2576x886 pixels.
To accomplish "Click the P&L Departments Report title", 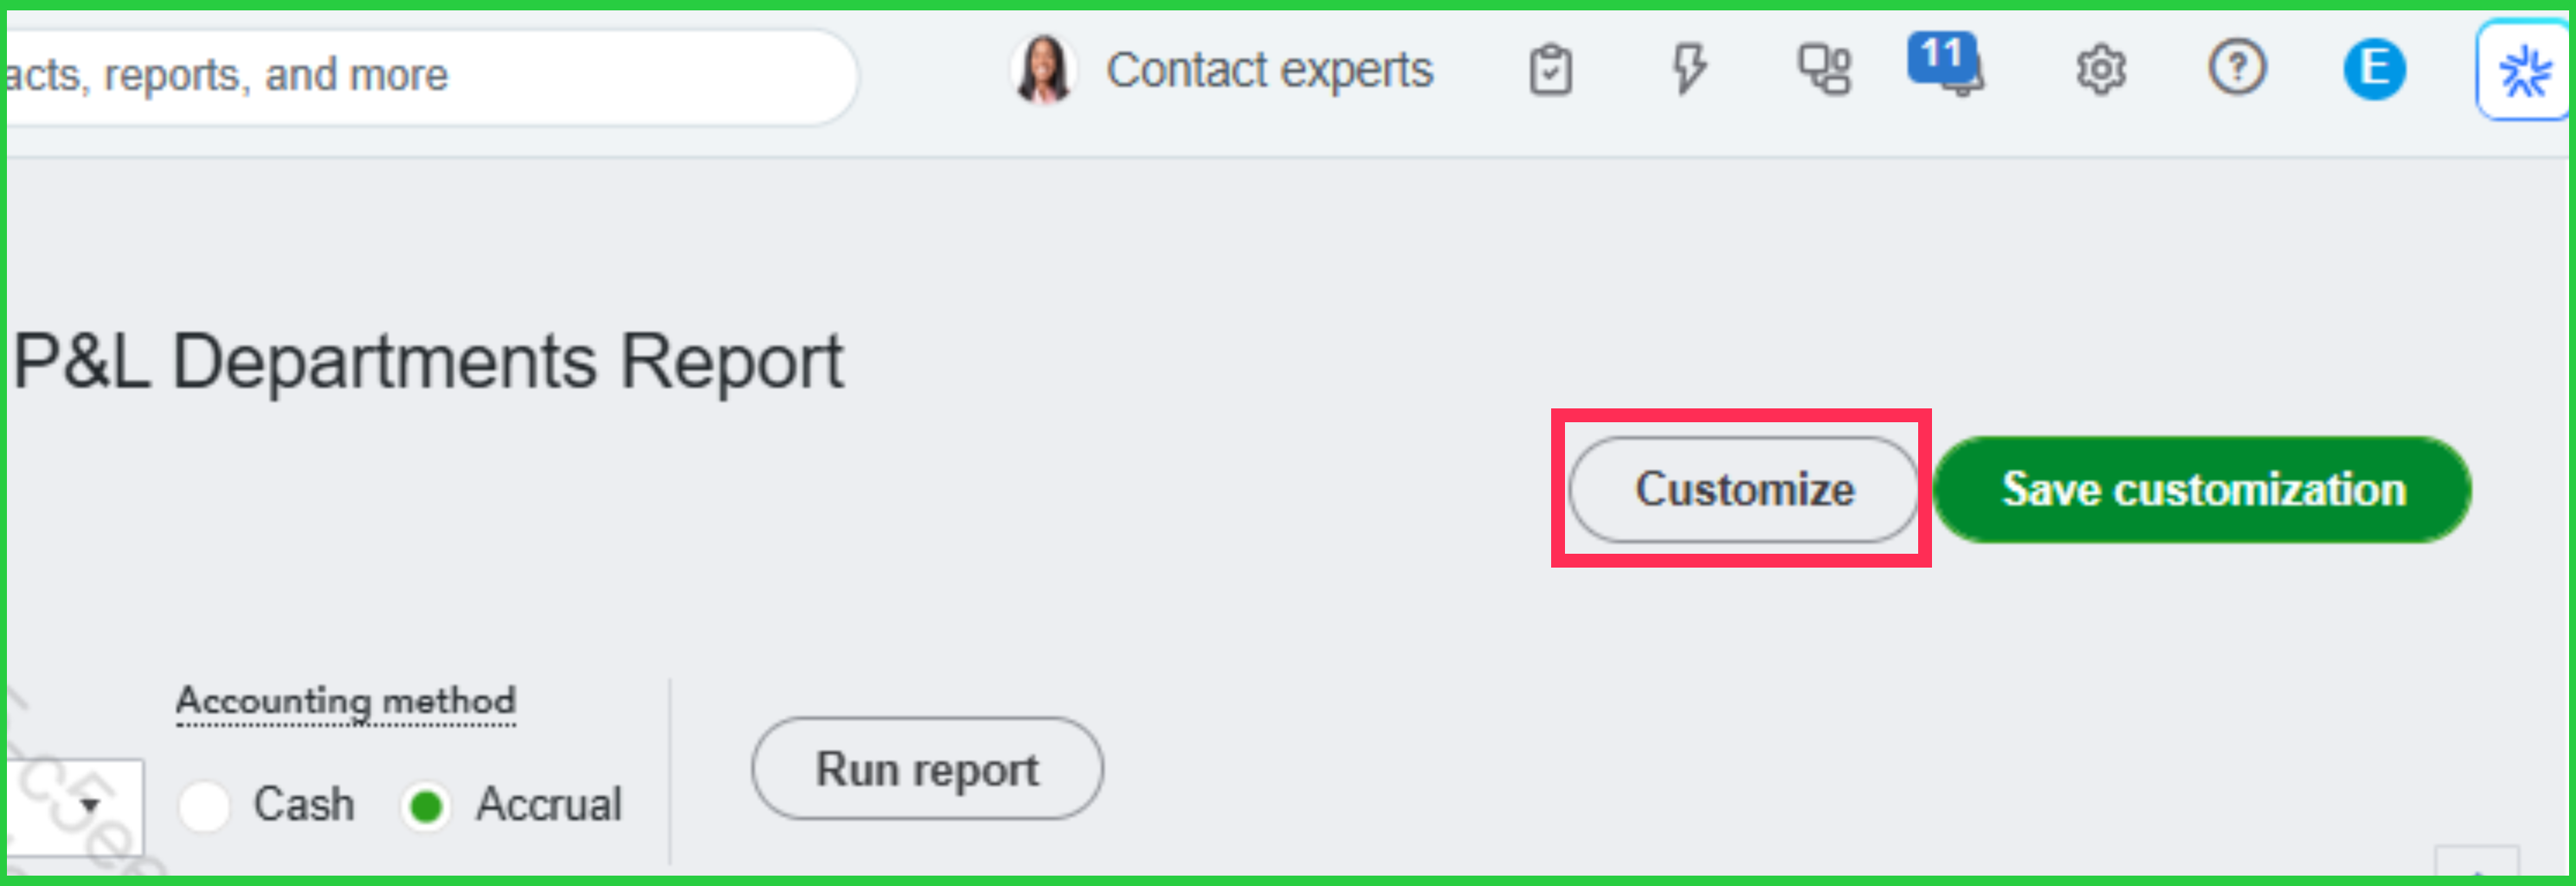I will click(x=428, y=361).
